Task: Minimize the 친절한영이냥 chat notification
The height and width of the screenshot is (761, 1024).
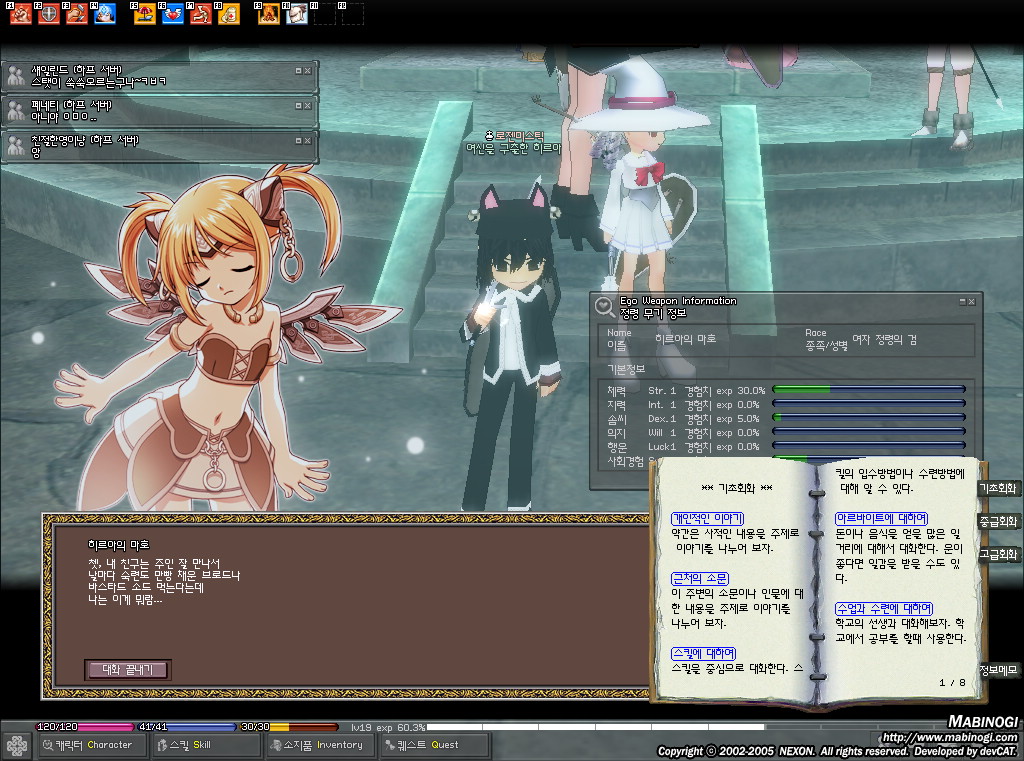Action: click(x=298, y=140)
